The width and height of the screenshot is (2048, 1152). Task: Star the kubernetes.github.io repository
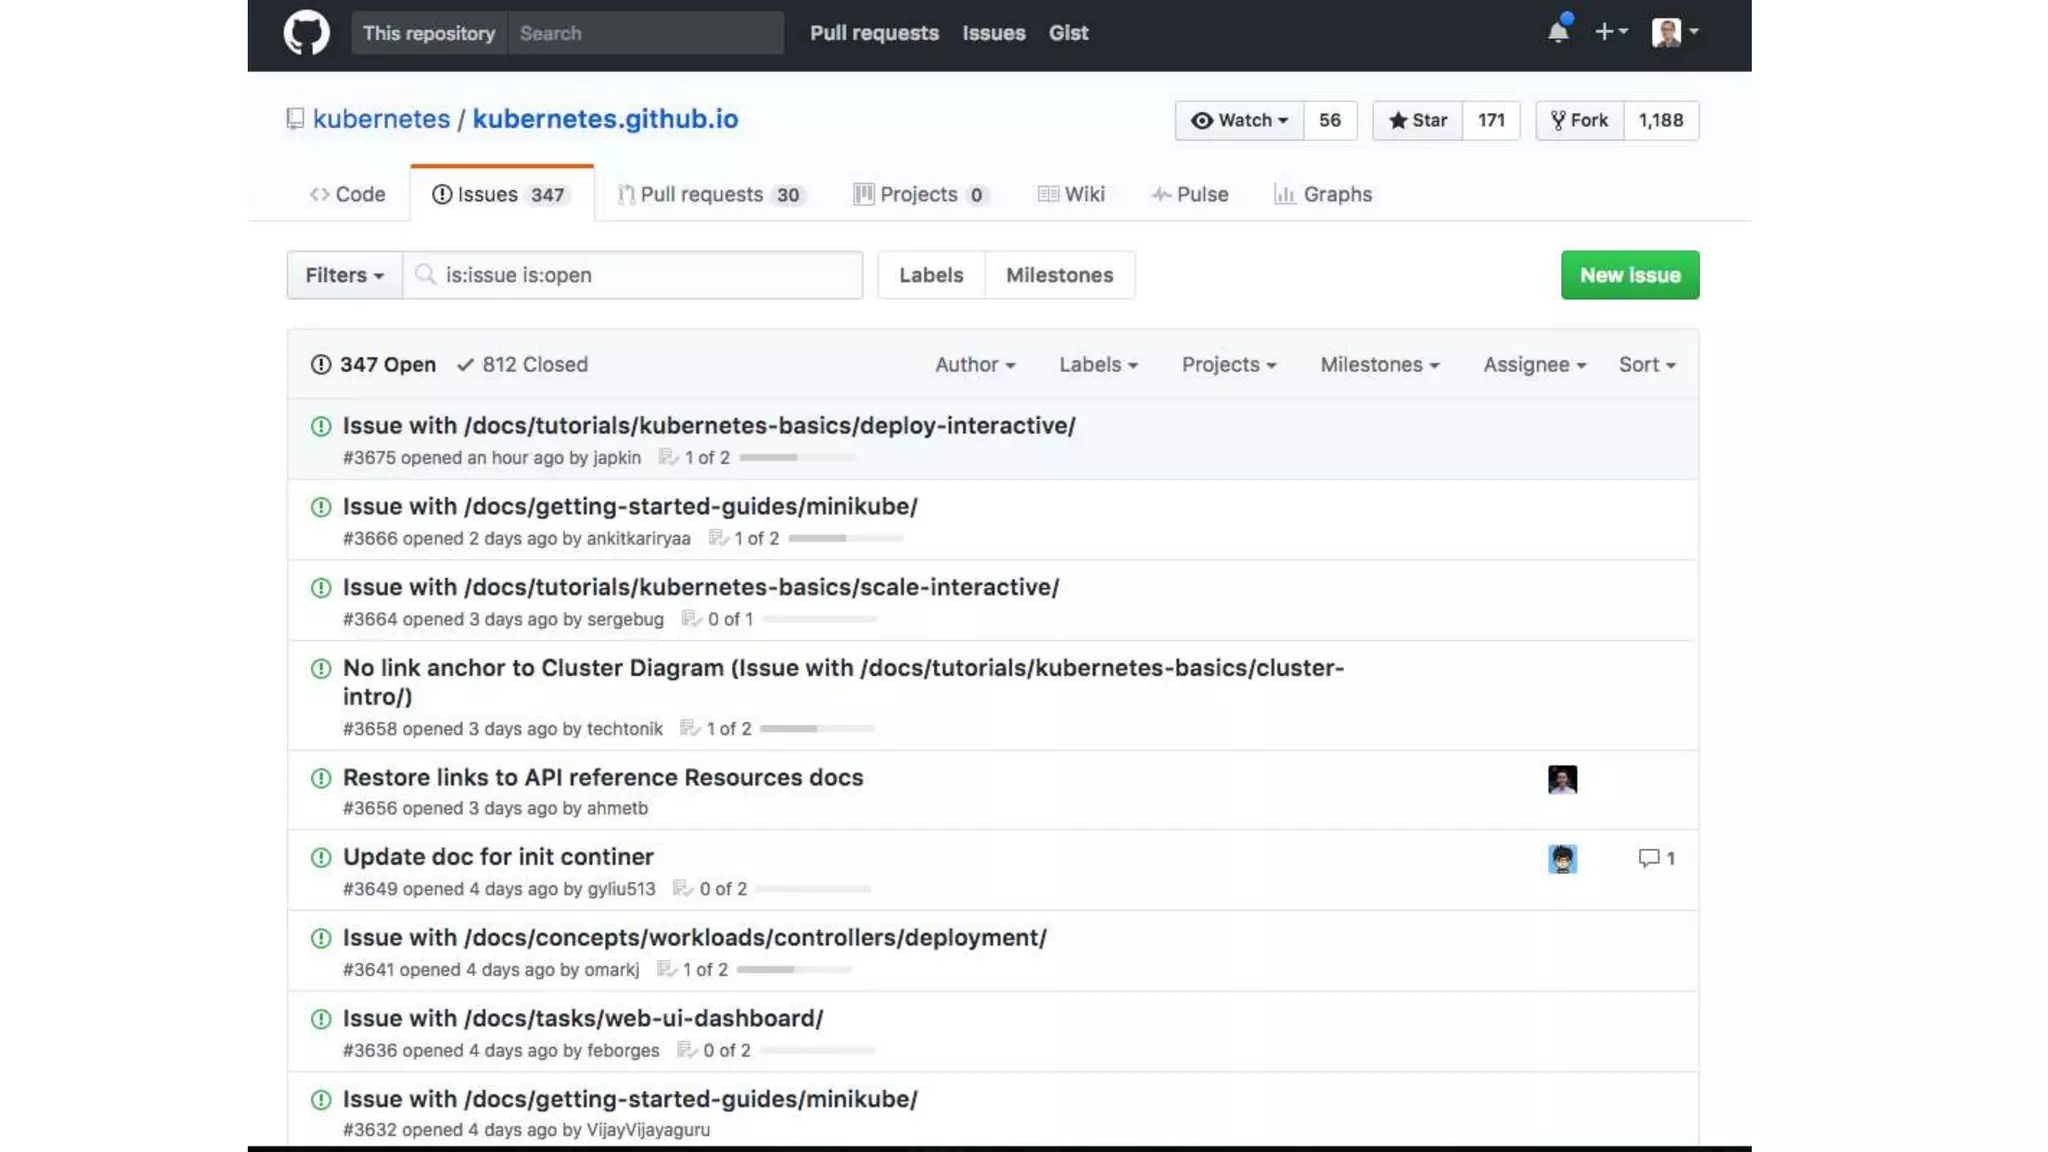tap(1417, 120)
